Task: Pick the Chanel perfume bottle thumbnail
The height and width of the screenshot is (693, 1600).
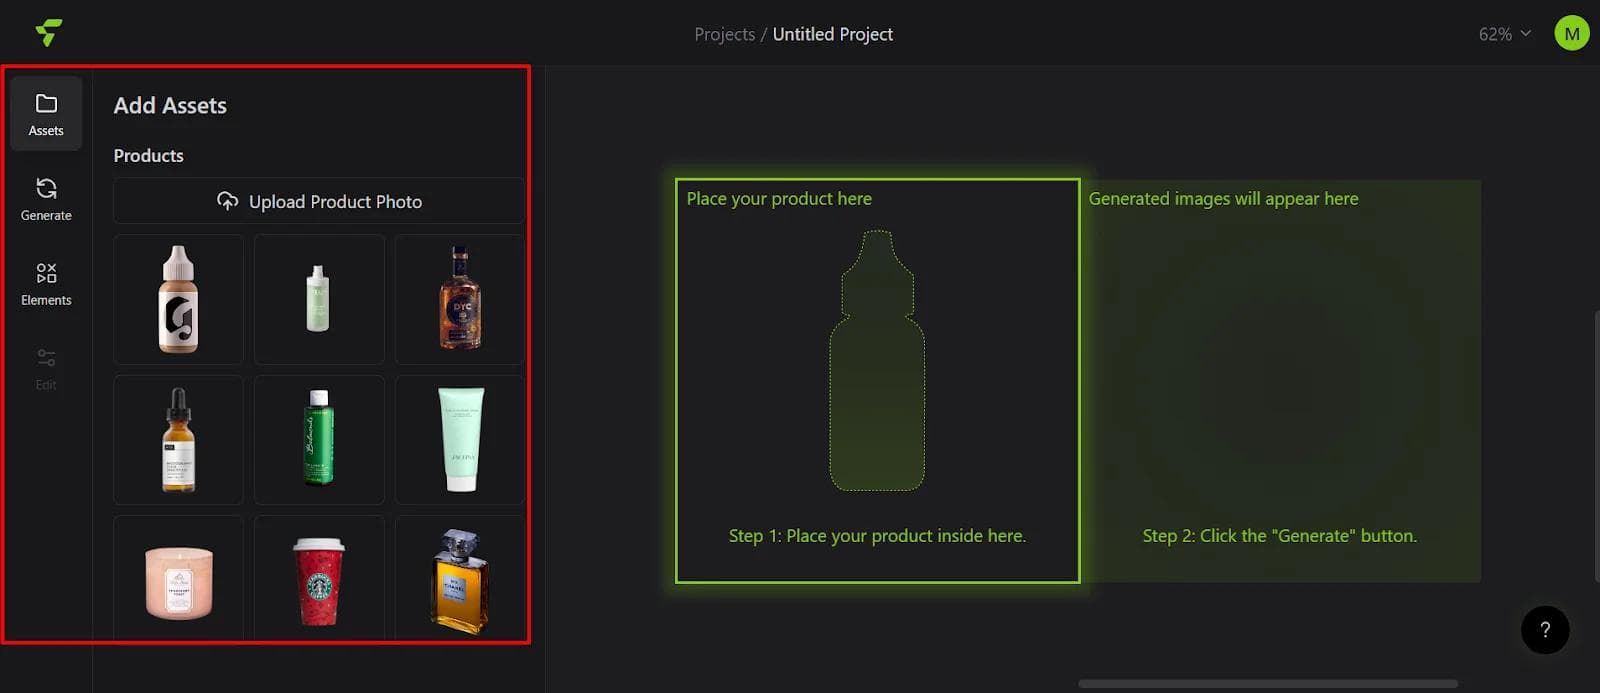Action: pyautogui.click(x=460, y=580)
